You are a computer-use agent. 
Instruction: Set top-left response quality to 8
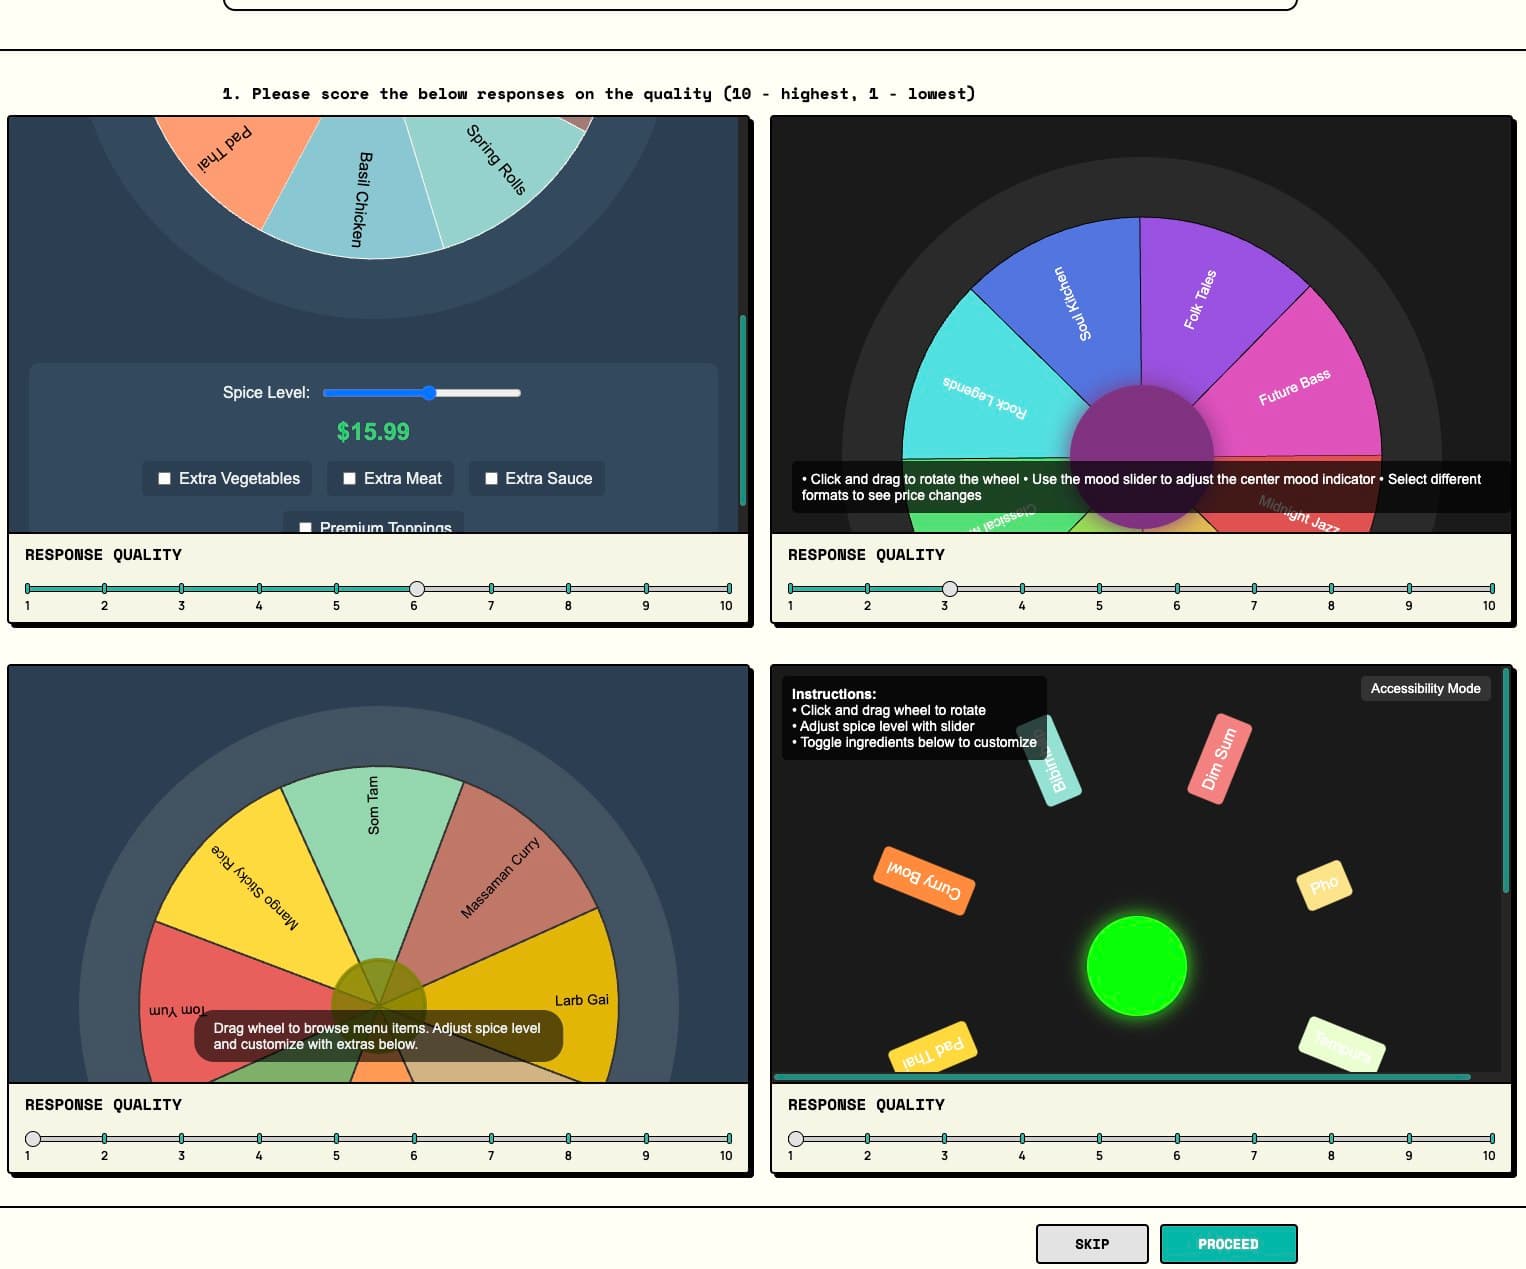click(568, 589)
